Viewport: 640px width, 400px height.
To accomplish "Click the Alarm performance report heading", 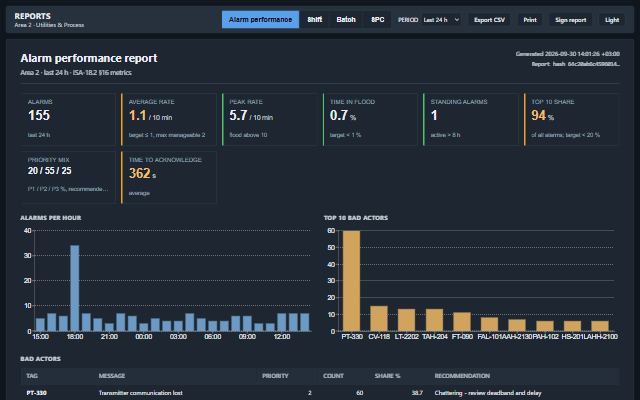I will pos(89,58).
